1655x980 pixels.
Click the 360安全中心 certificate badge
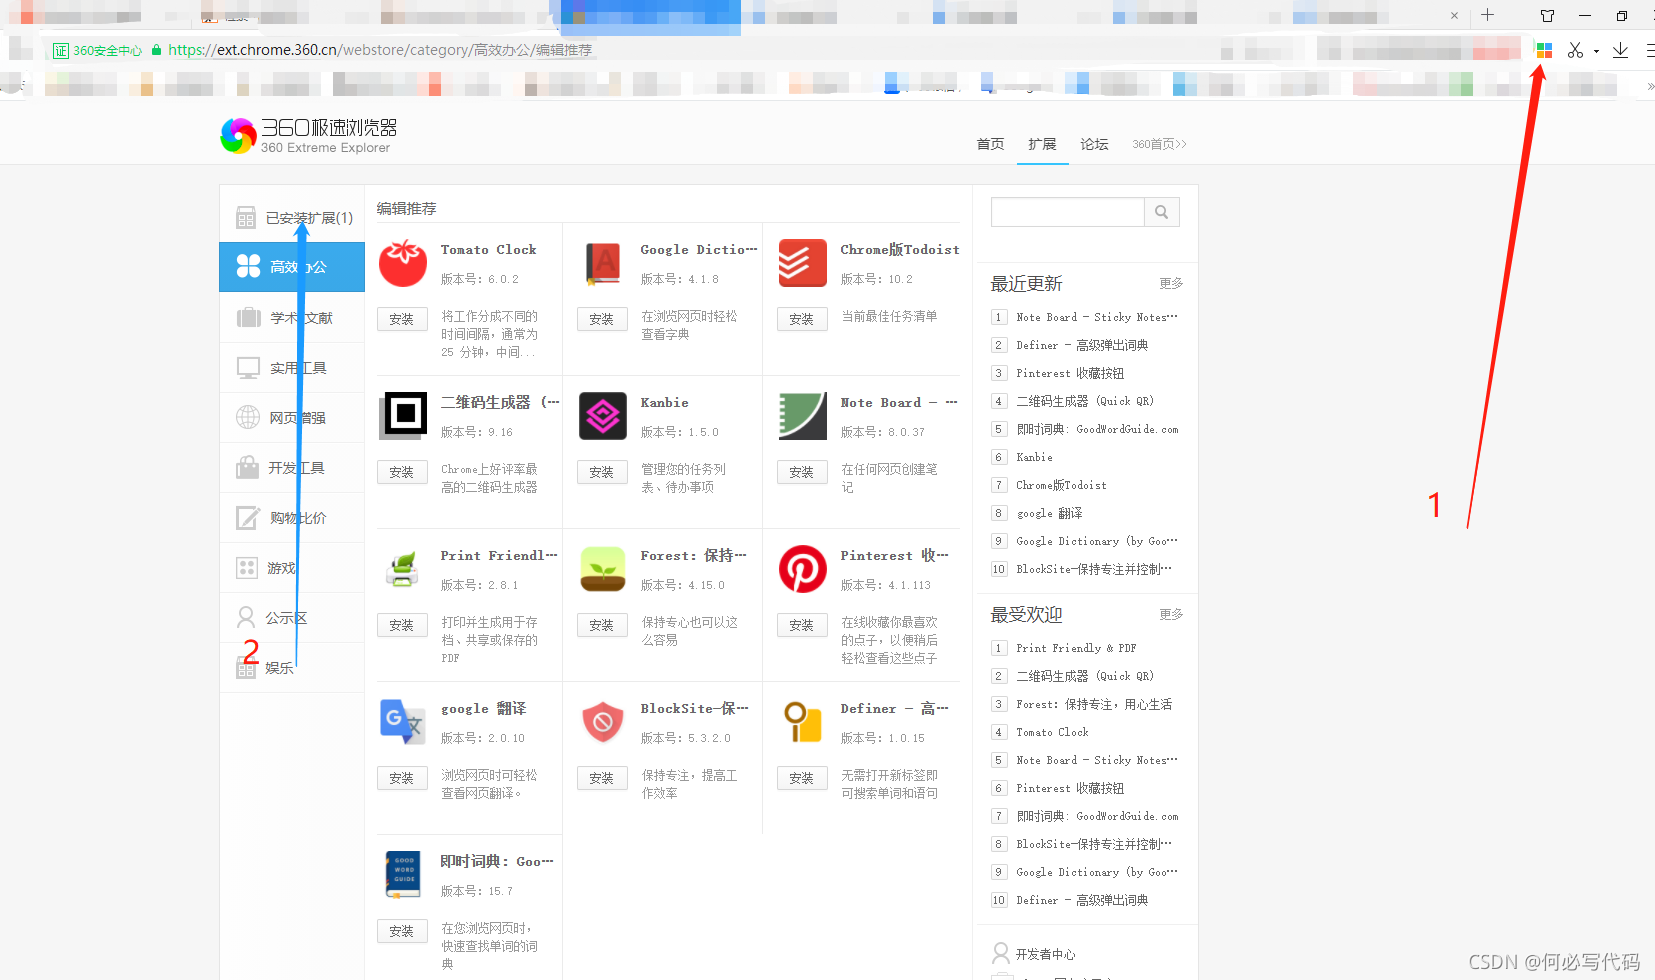coord(98,50)
